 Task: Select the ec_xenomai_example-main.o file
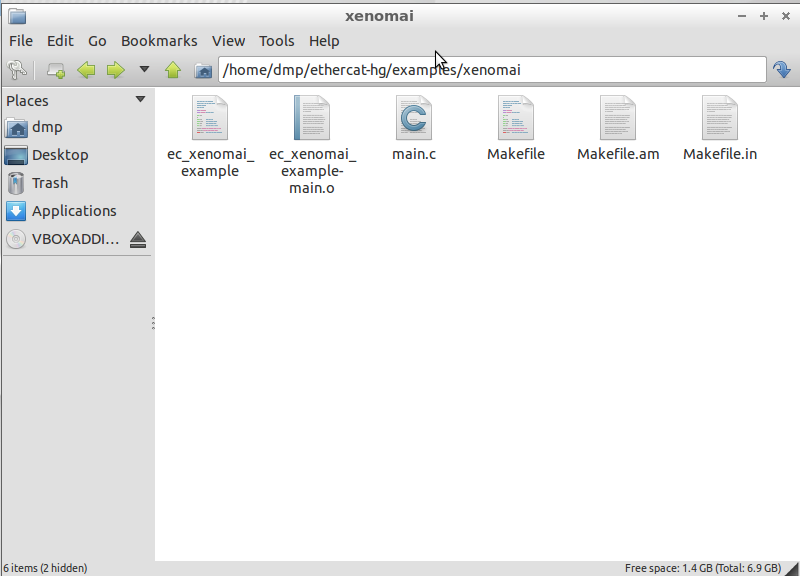(312, 145)
